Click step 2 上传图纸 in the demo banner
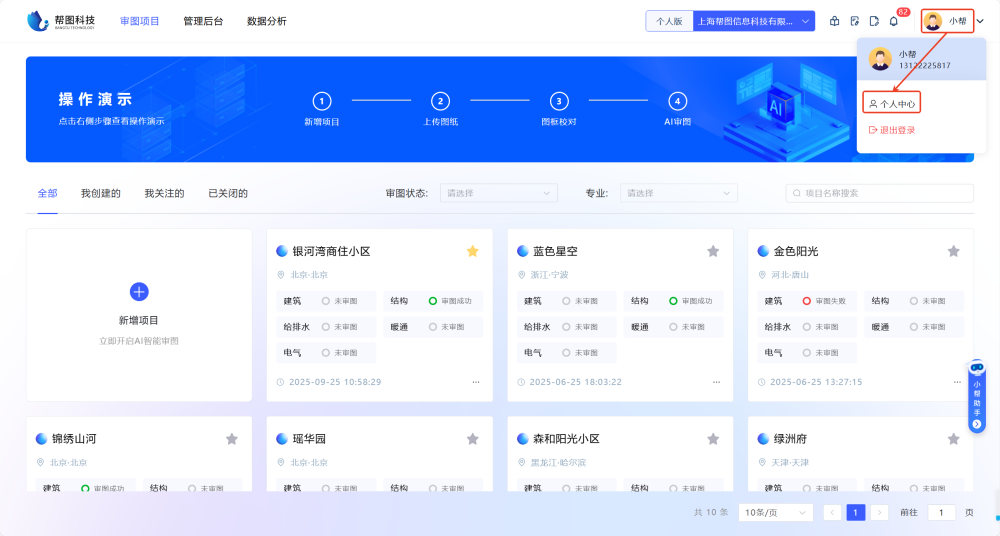Viewport: 1000px width, 536px height. tap(440, 101)
